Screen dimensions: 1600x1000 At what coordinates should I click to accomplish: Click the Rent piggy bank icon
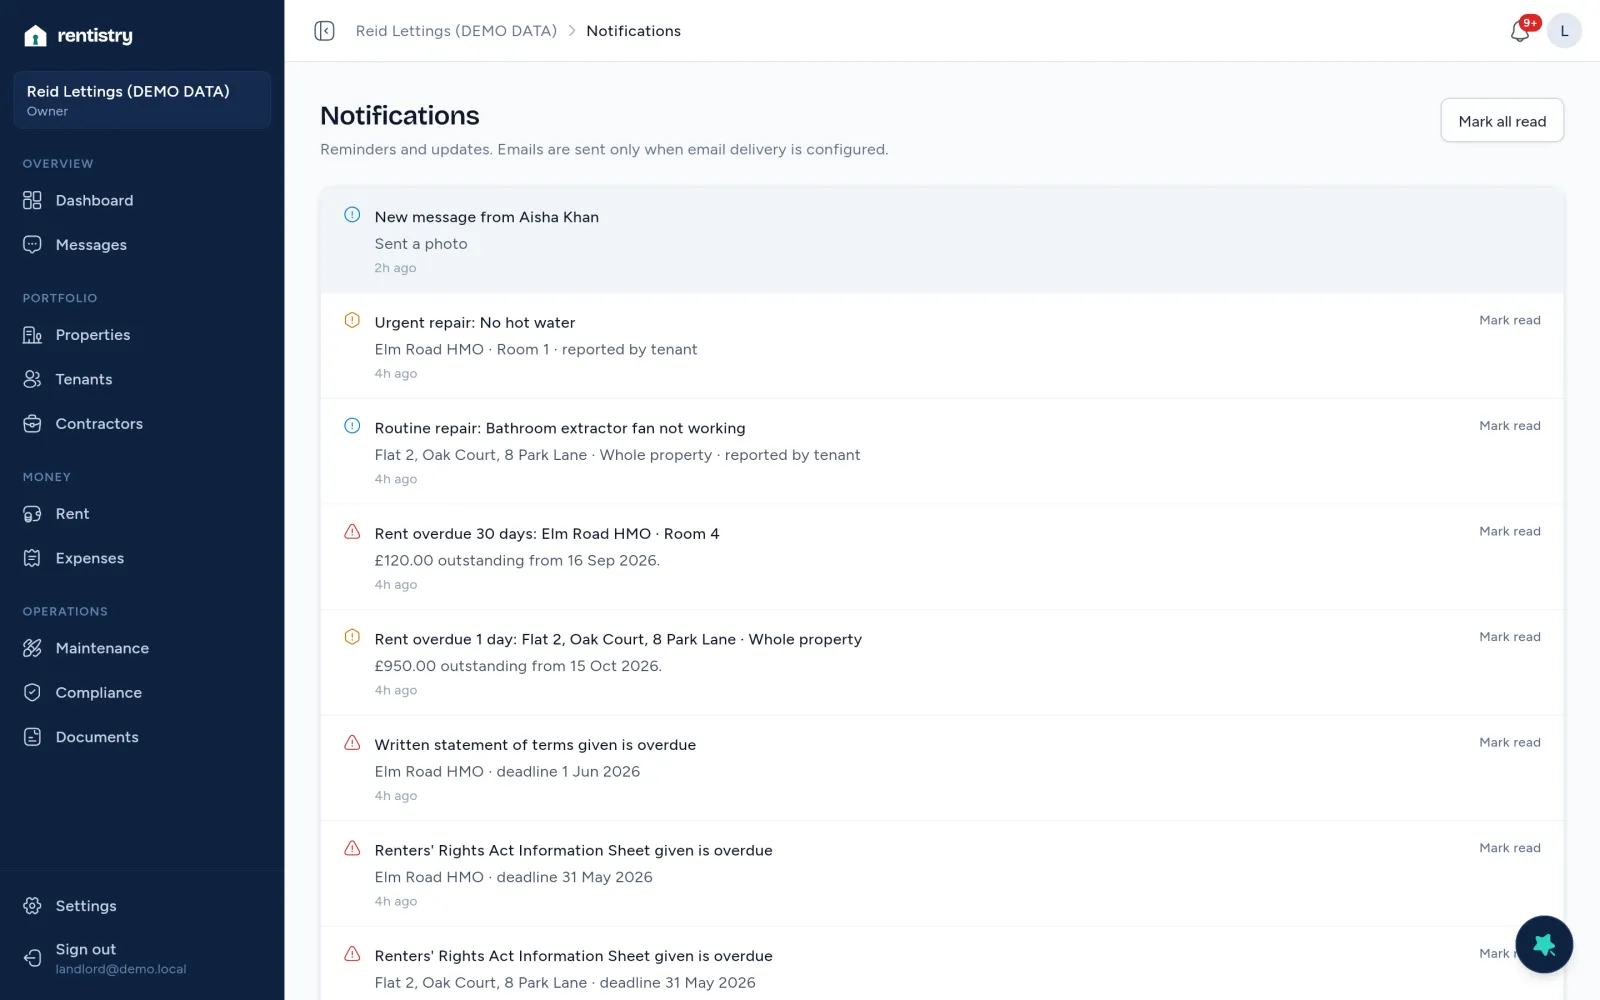[x=32, y=514]
